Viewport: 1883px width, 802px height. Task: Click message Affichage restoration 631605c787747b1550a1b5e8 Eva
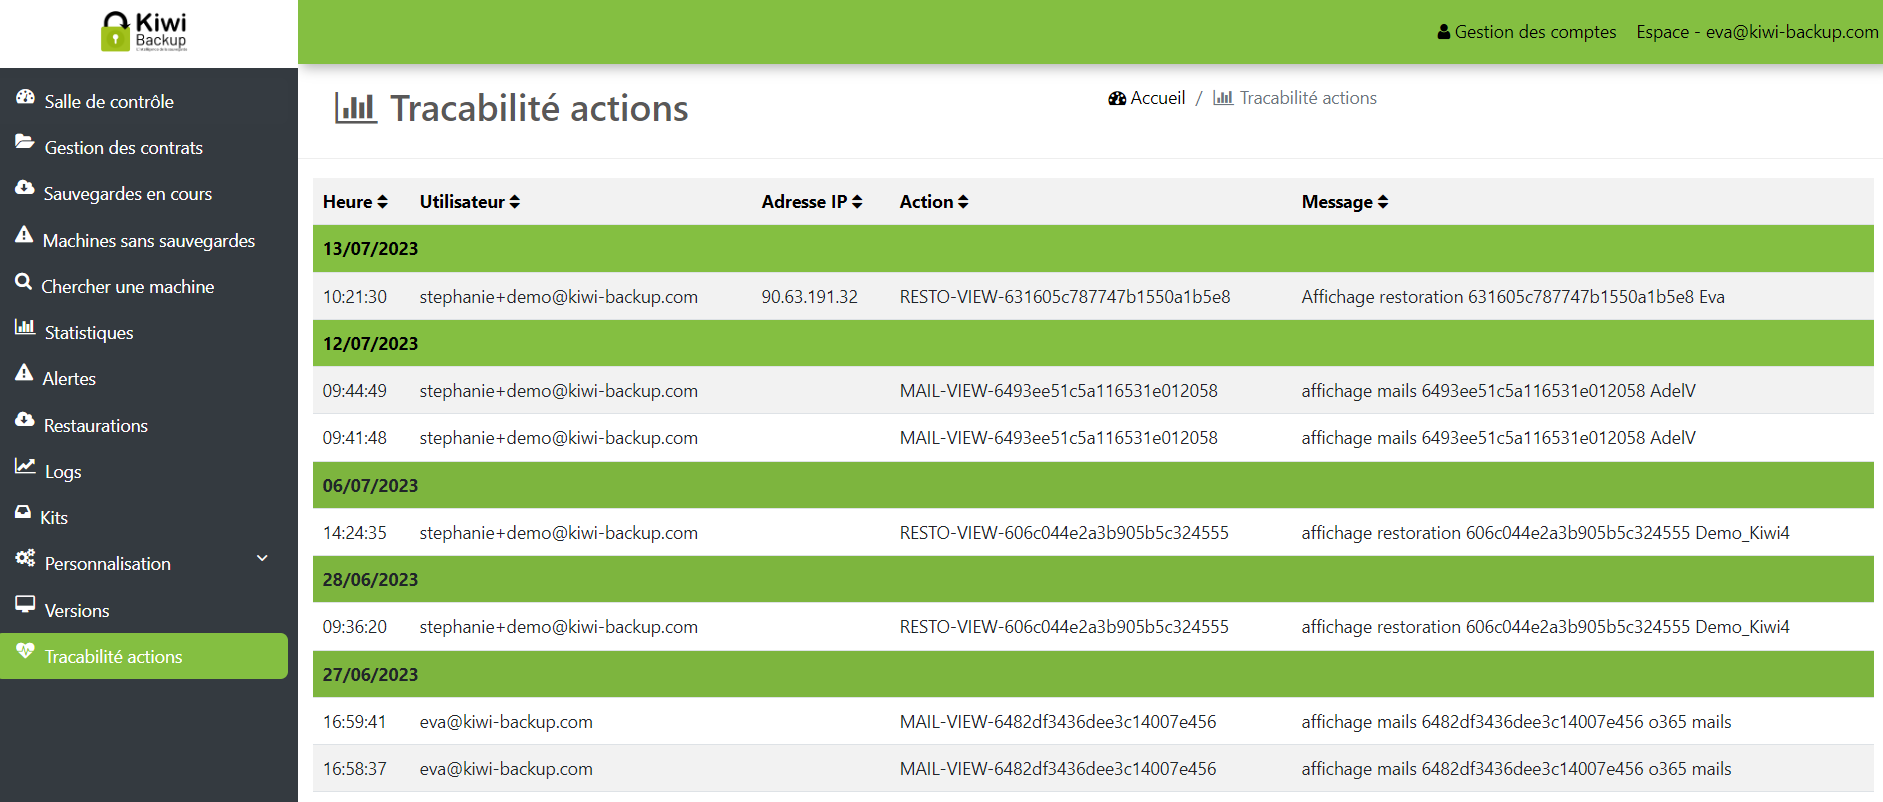[1513, 297]
